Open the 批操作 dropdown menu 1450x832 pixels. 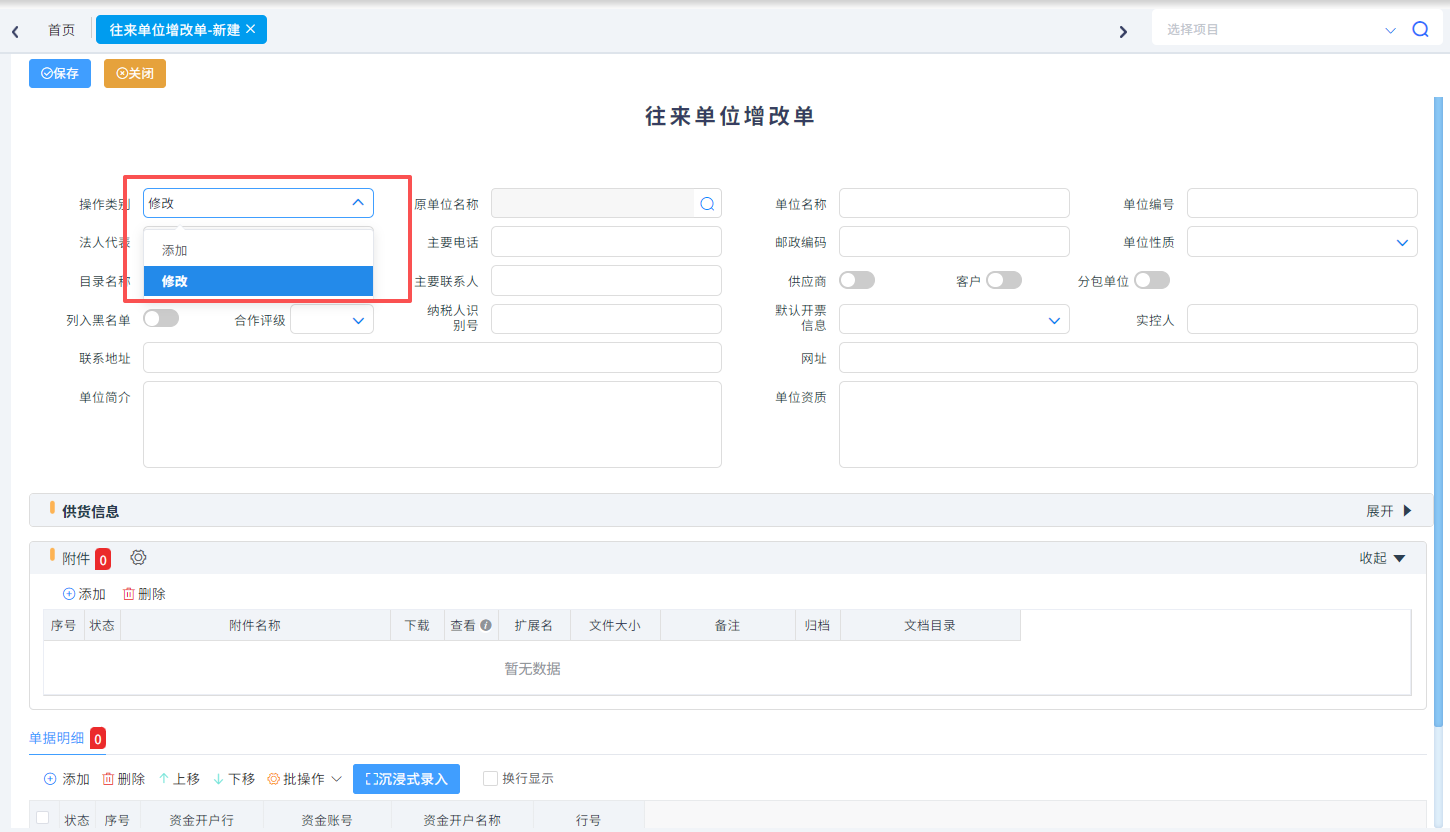pos(305,779)
